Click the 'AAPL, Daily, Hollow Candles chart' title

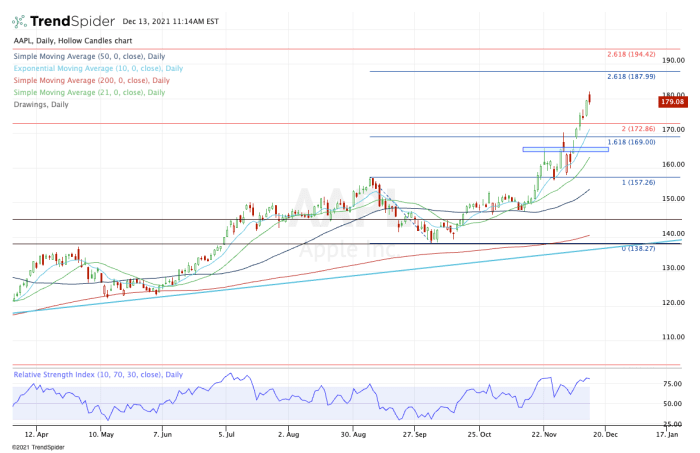pyautogui.click(x=73, y=41)
